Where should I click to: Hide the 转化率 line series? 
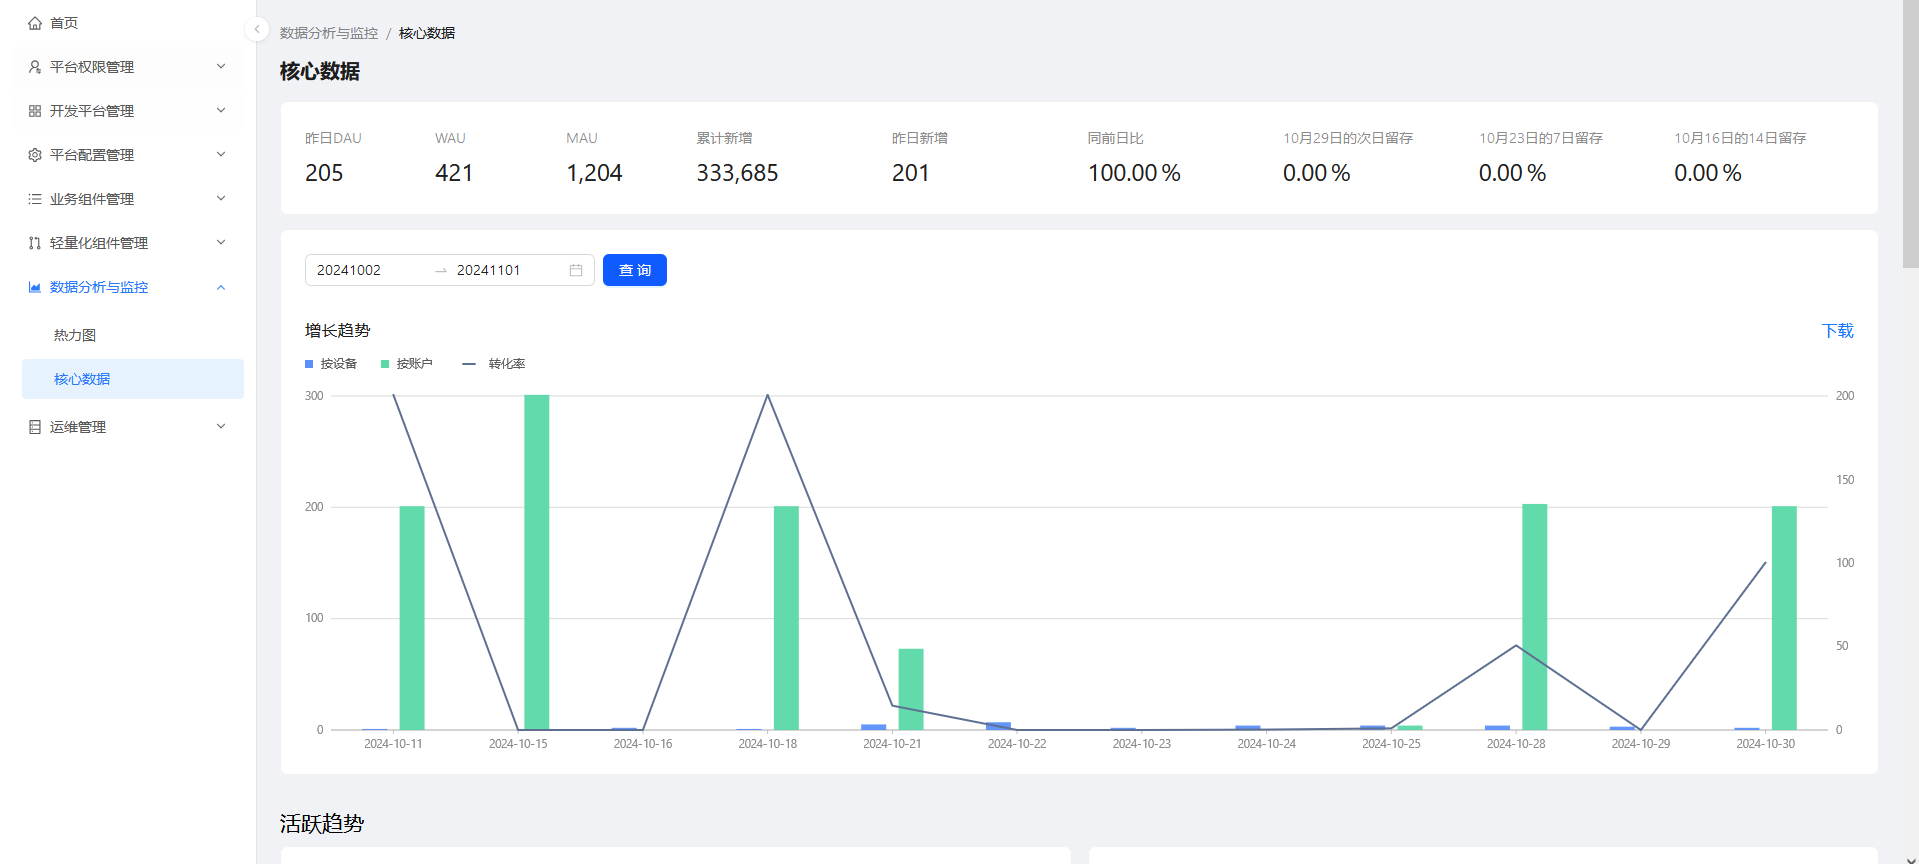pos(494,364)
